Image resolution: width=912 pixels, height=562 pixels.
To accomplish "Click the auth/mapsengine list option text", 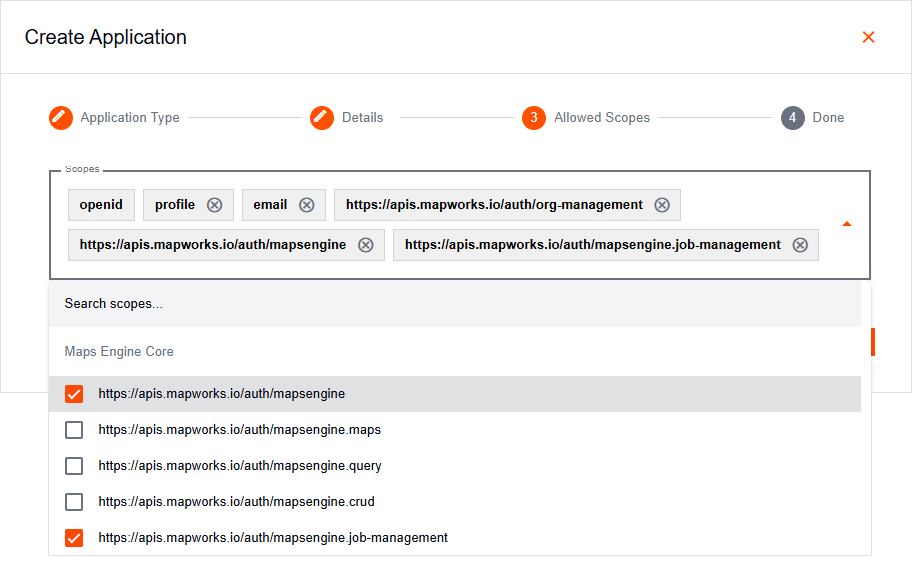I will click(222, 394).
